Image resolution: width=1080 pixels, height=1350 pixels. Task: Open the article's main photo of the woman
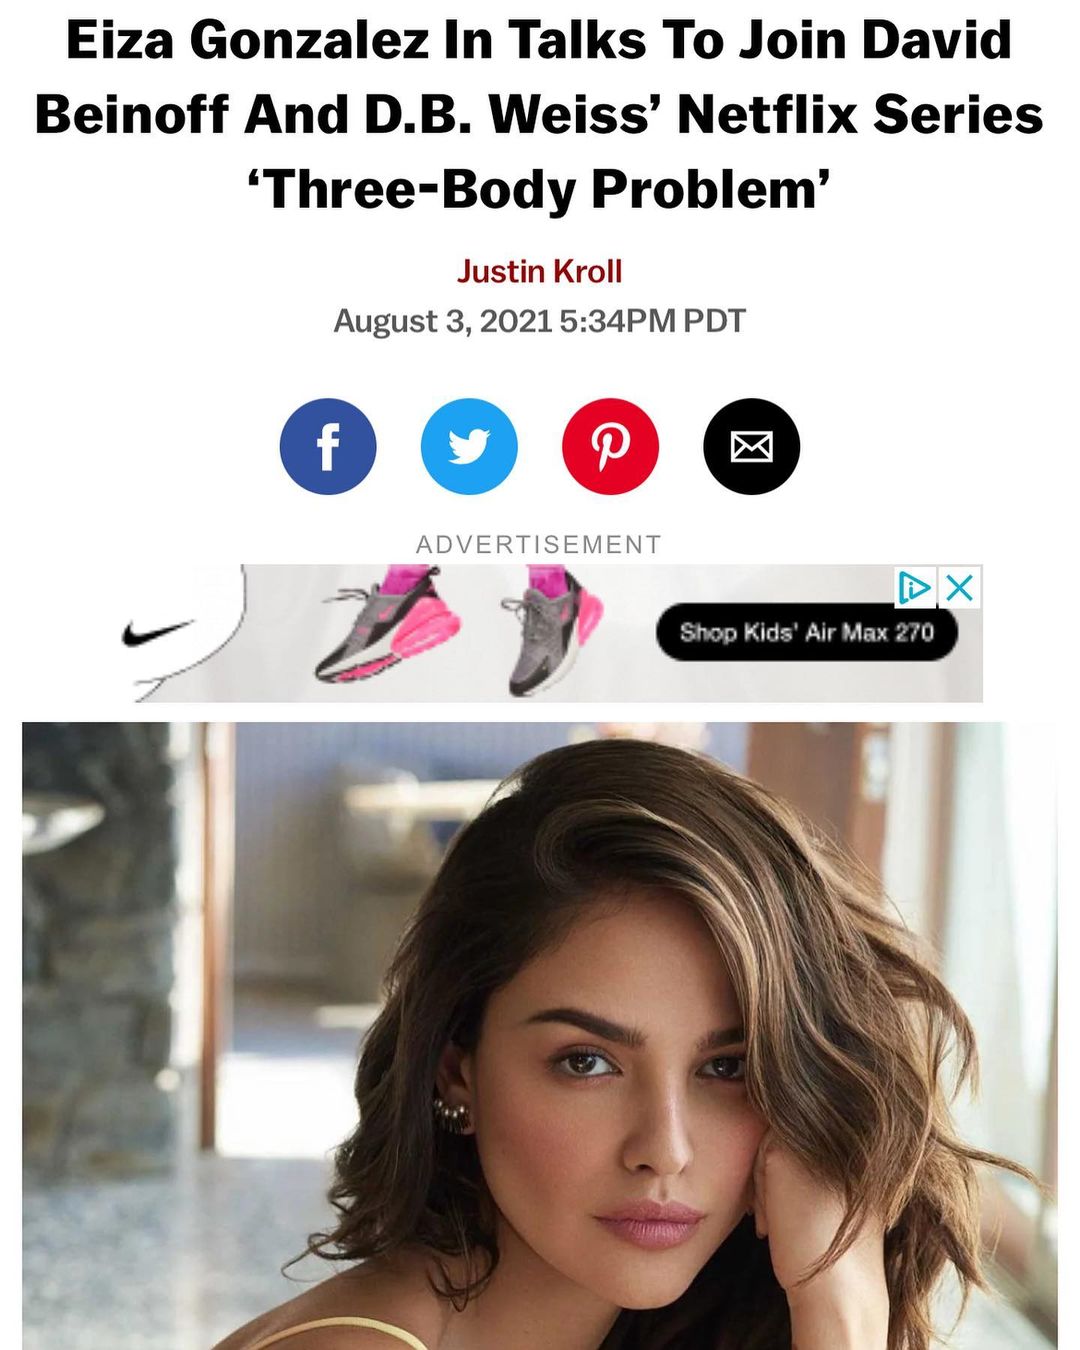tap(540, 1036)
